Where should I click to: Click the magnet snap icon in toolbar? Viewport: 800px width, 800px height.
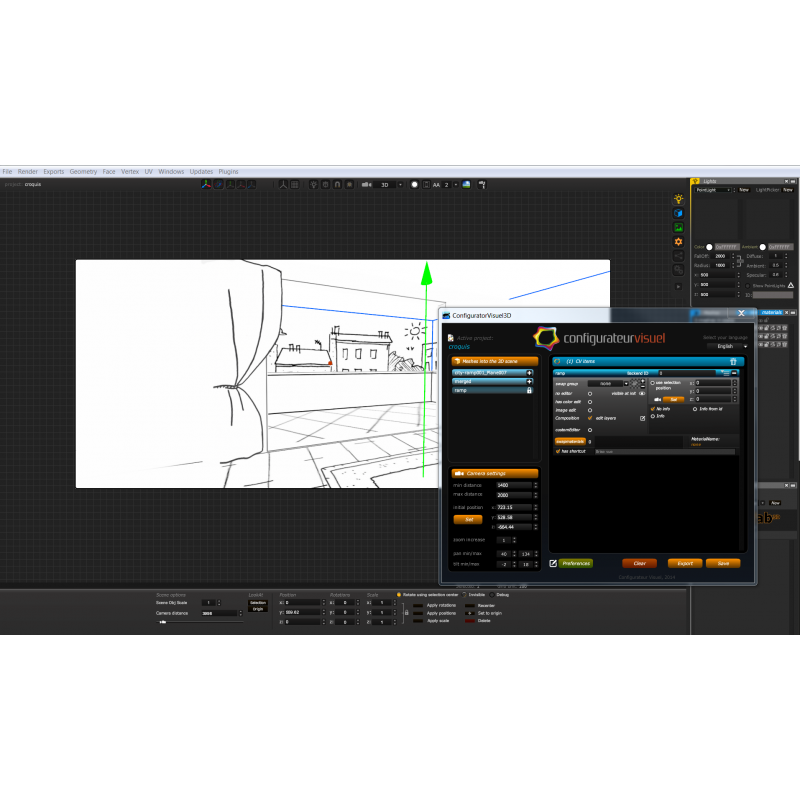337,184
